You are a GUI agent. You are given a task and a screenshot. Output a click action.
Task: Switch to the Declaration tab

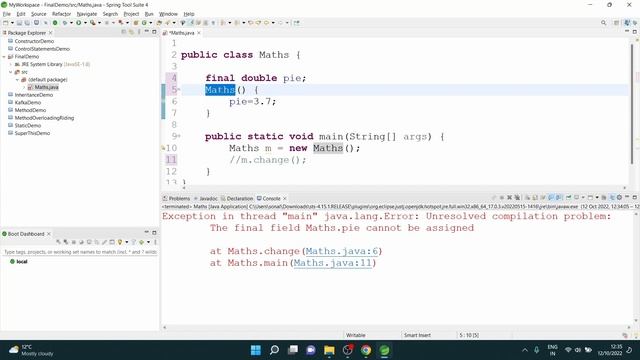237,198
